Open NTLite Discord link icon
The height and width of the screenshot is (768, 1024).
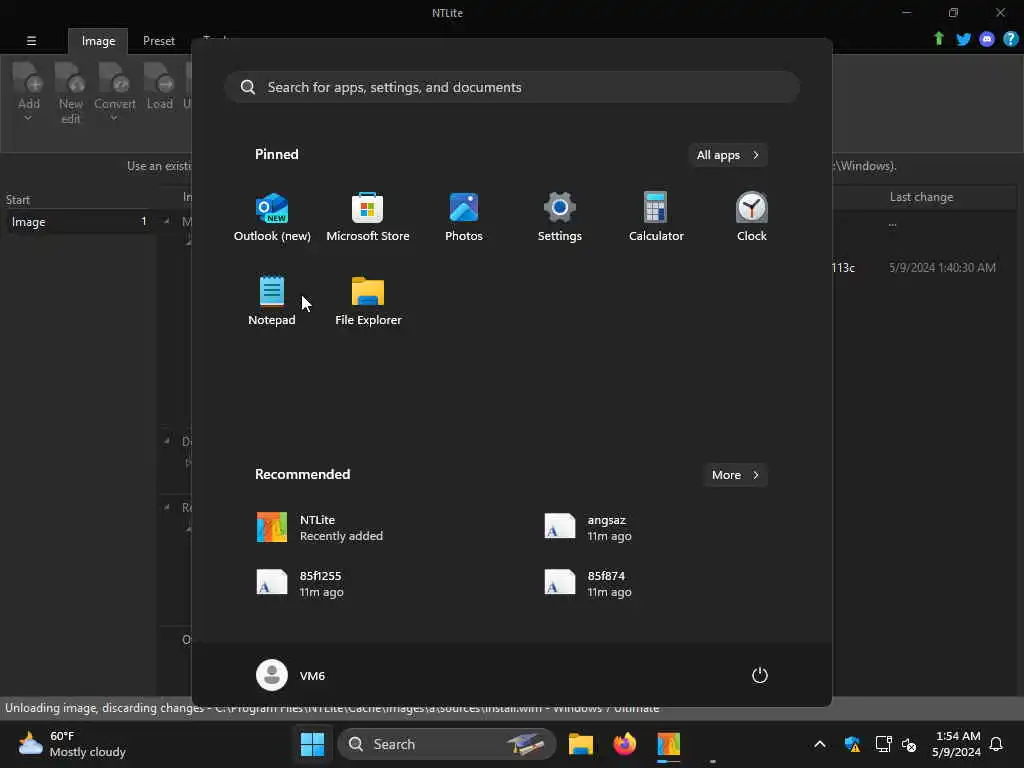pos(987,39)
